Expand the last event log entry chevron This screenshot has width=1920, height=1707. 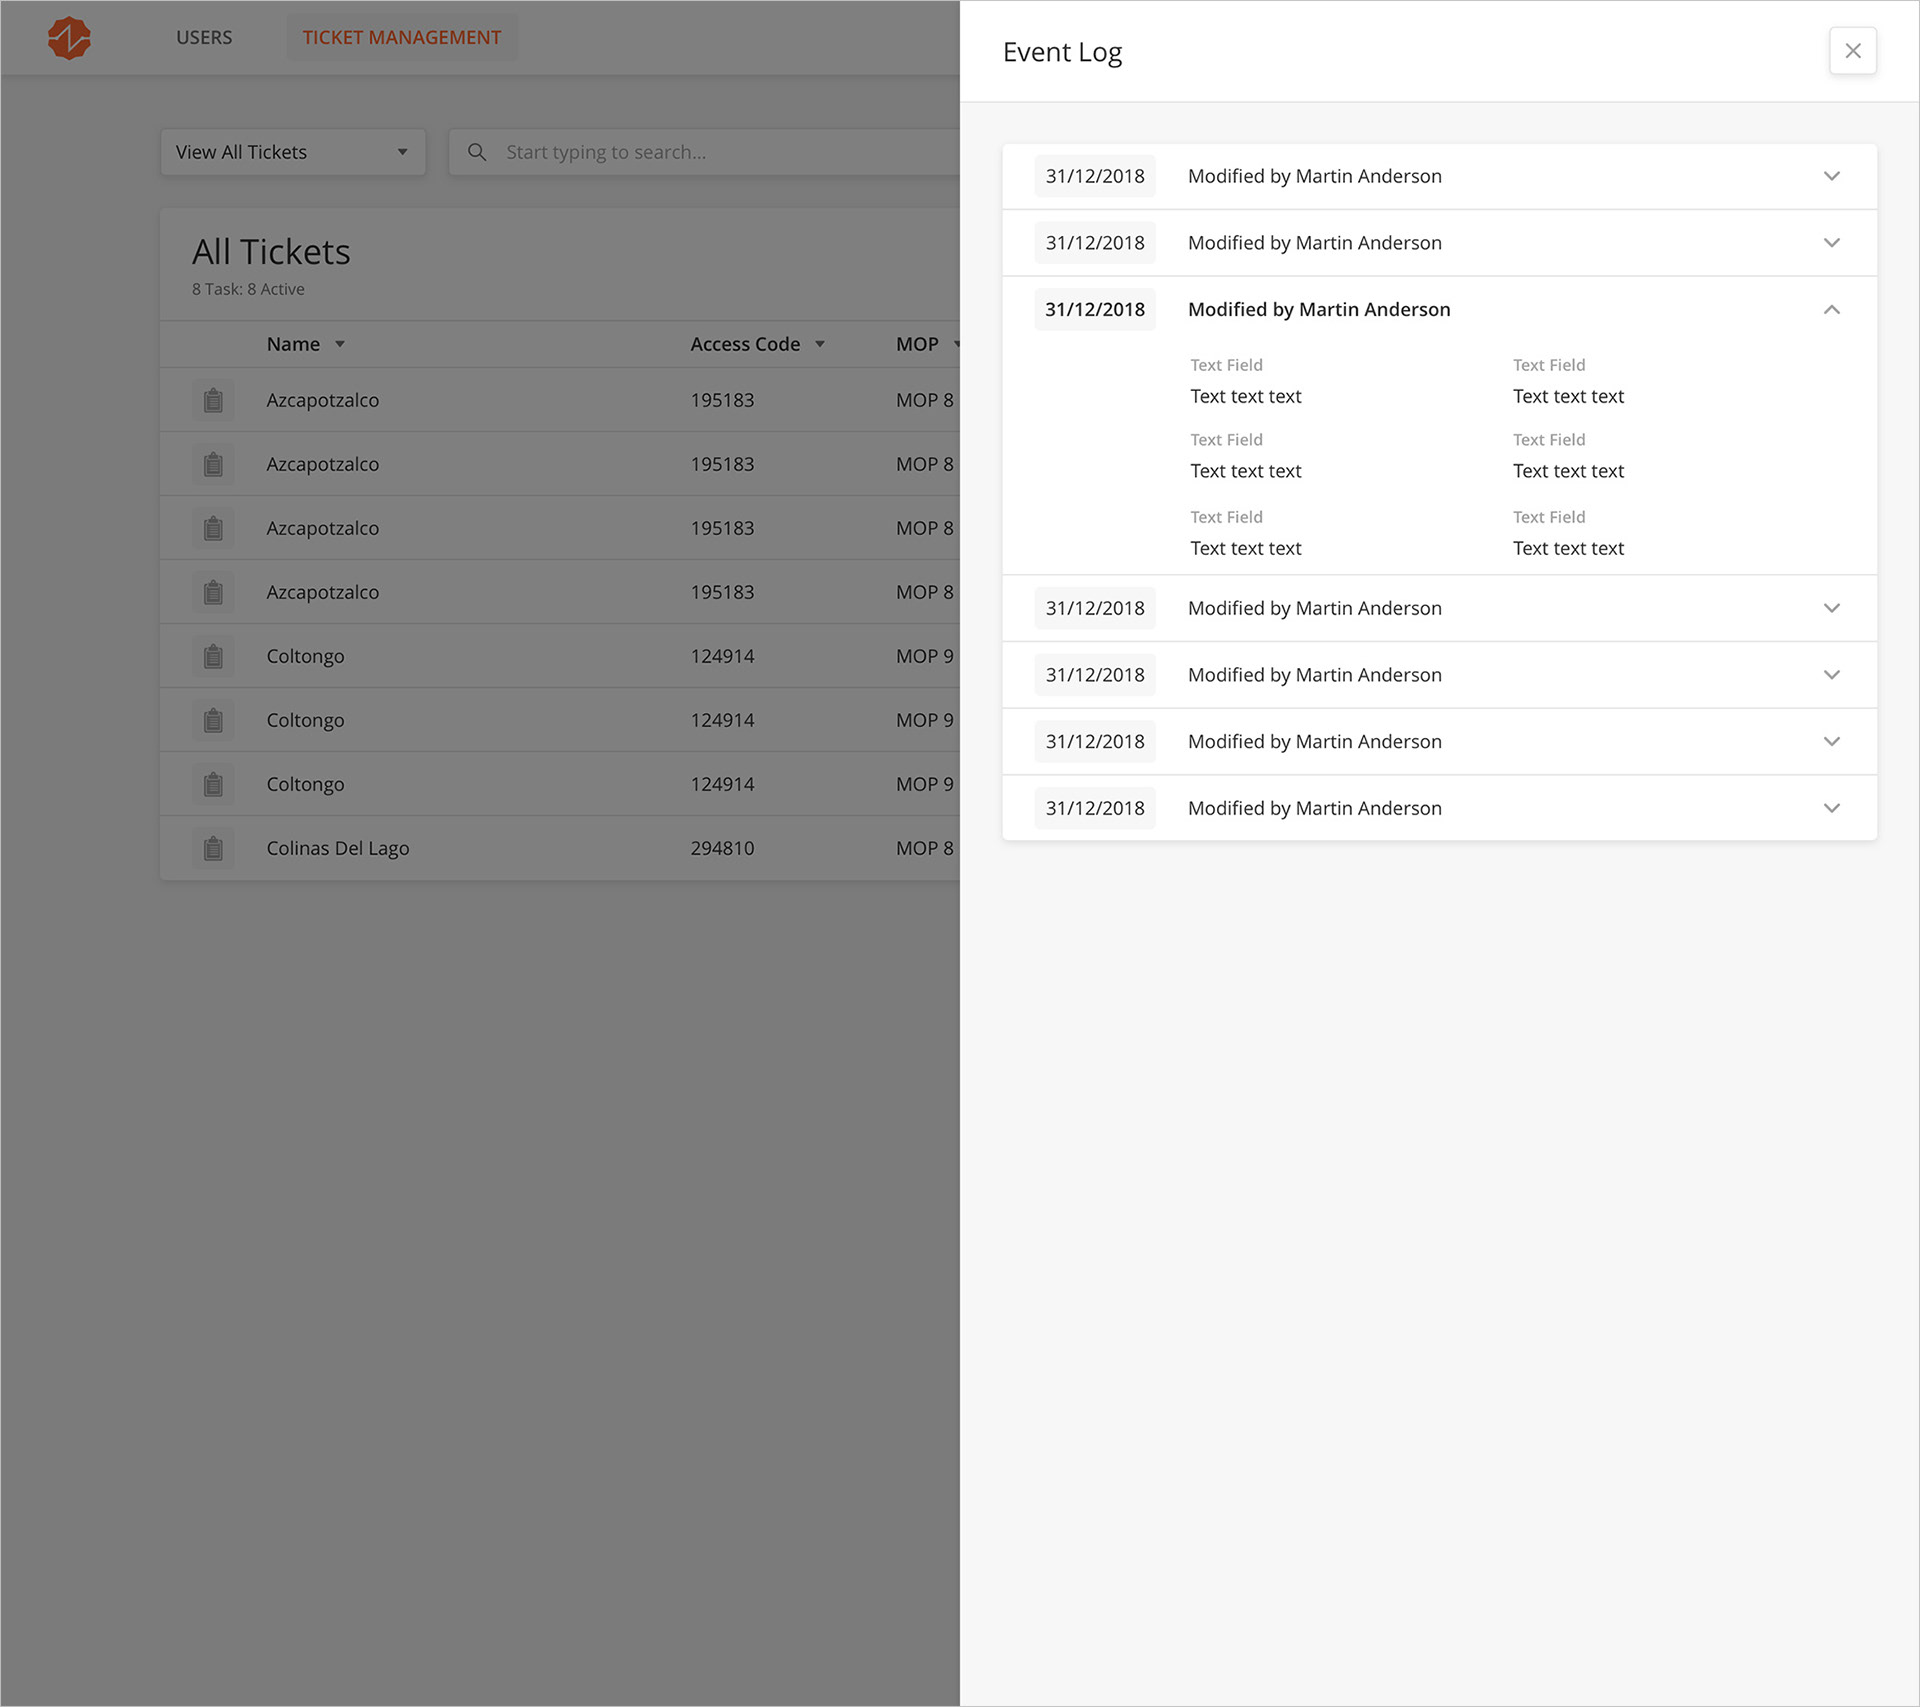[x=1831, y=808]
